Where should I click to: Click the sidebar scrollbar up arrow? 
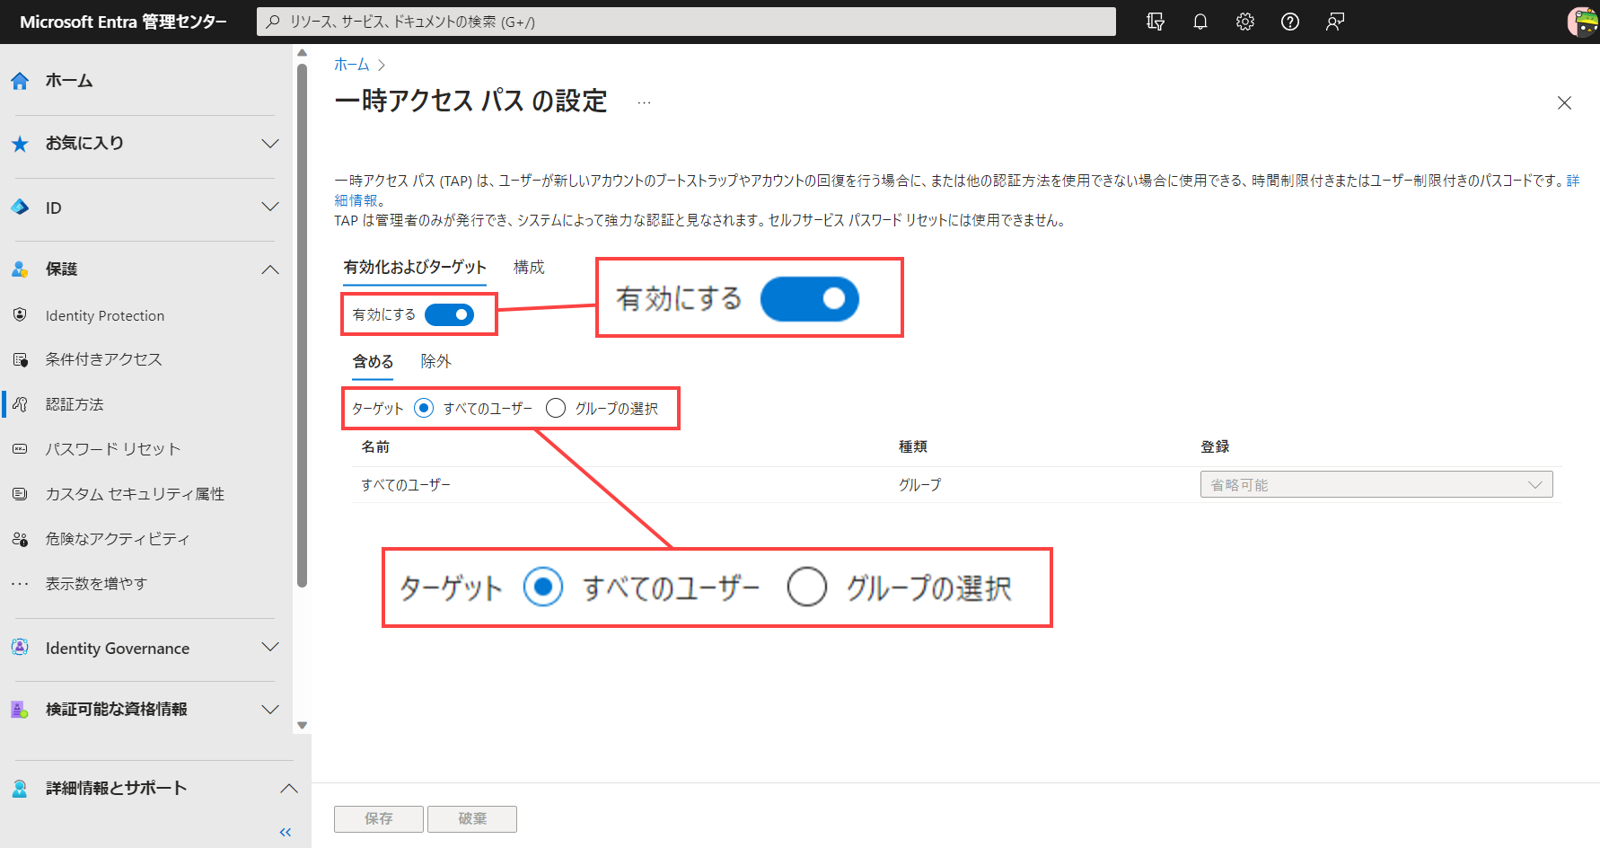point(302,54)
